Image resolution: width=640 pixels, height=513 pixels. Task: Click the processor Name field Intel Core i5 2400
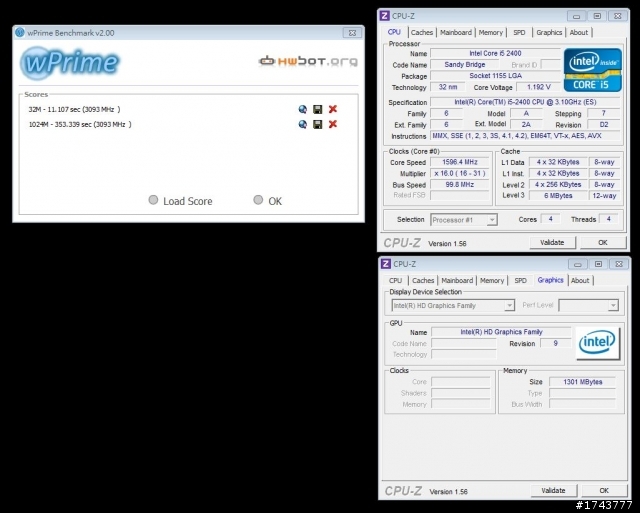[x=495, y=53]
